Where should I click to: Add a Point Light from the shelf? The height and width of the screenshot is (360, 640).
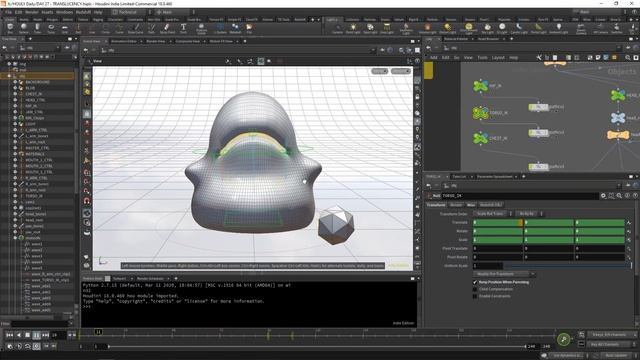[353, 28]
